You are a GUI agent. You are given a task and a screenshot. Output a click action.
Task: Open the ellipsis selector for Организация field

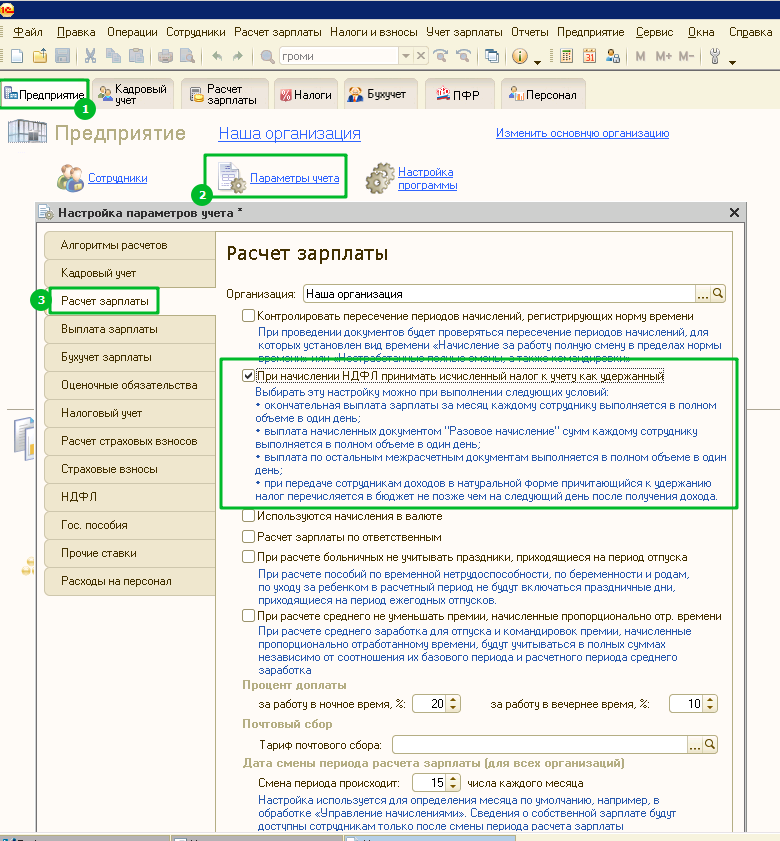tap(703, 293)
